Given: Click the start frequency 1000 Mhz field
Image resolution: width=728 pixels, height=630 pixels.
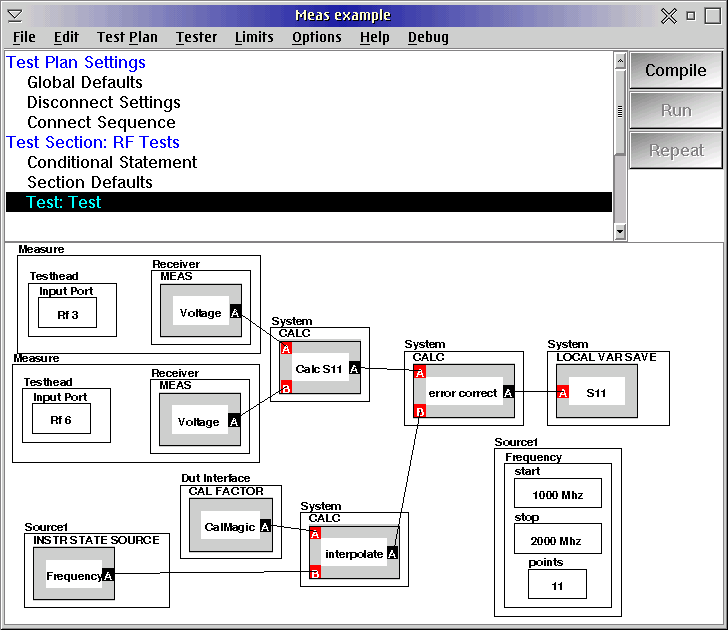Looking at the screenshot, I should click(x=558, y=493).
